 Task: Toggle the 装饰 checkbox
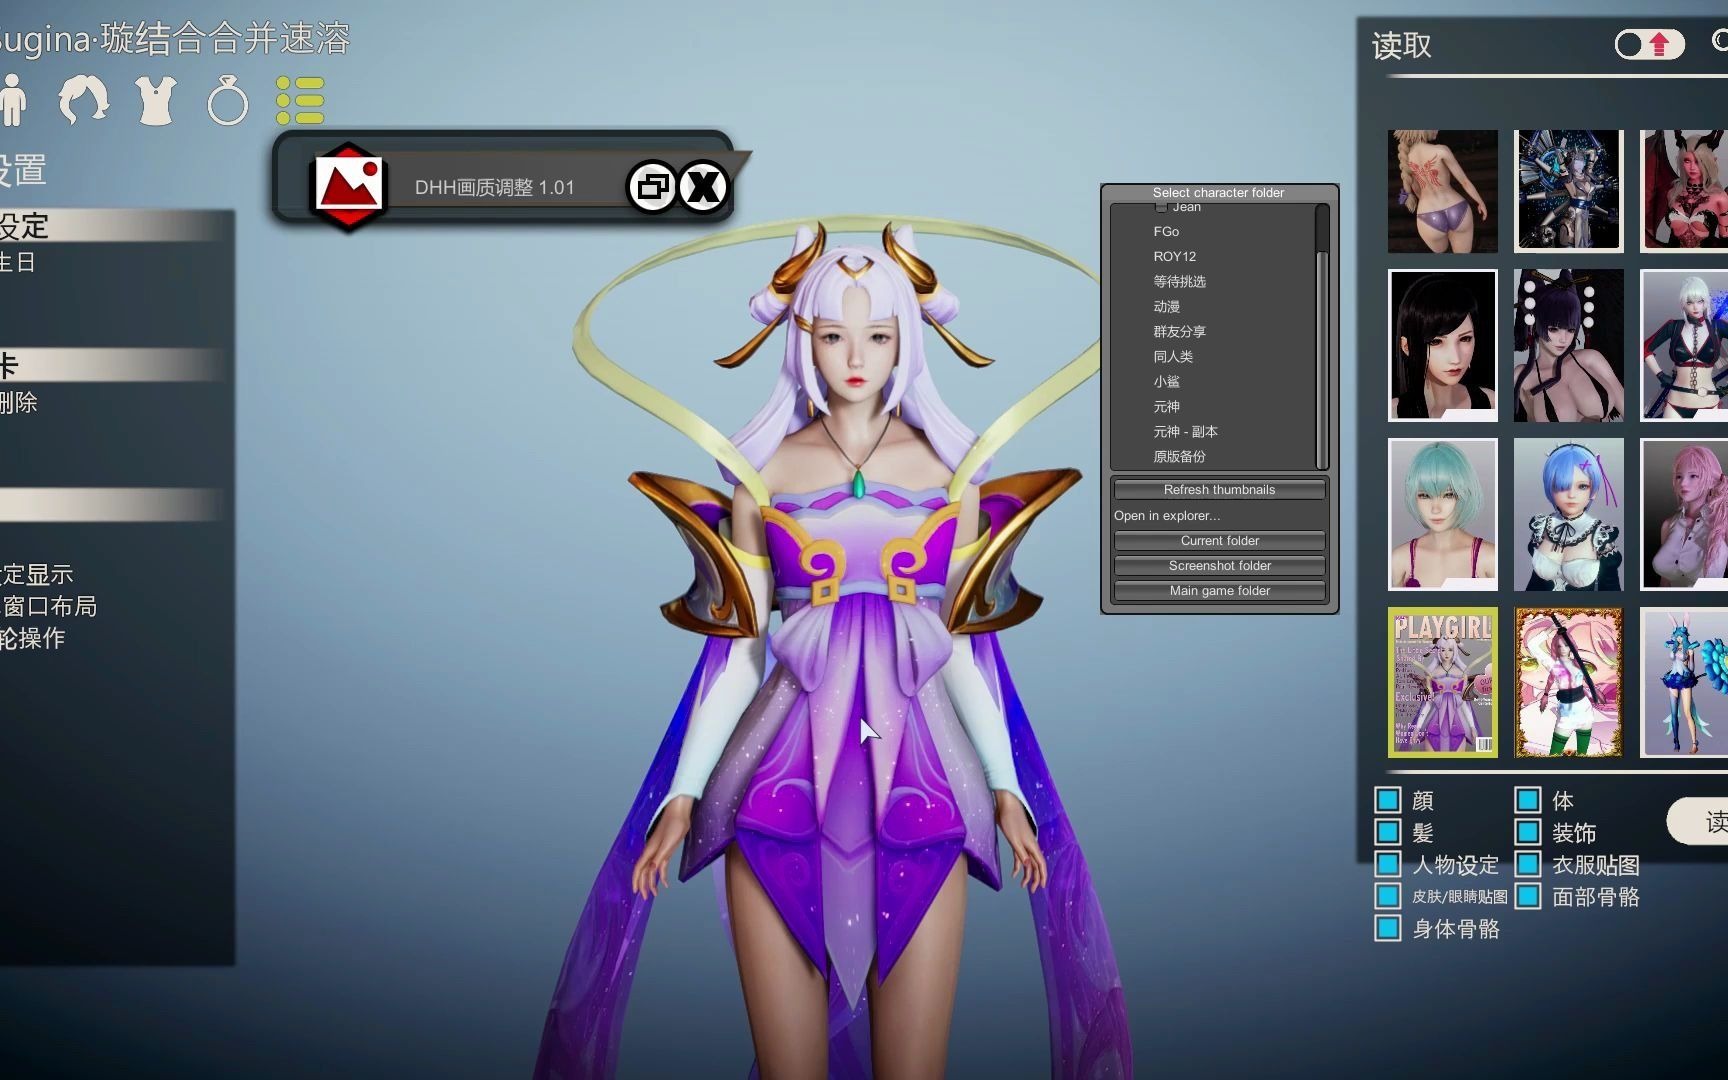point(1527,832)
